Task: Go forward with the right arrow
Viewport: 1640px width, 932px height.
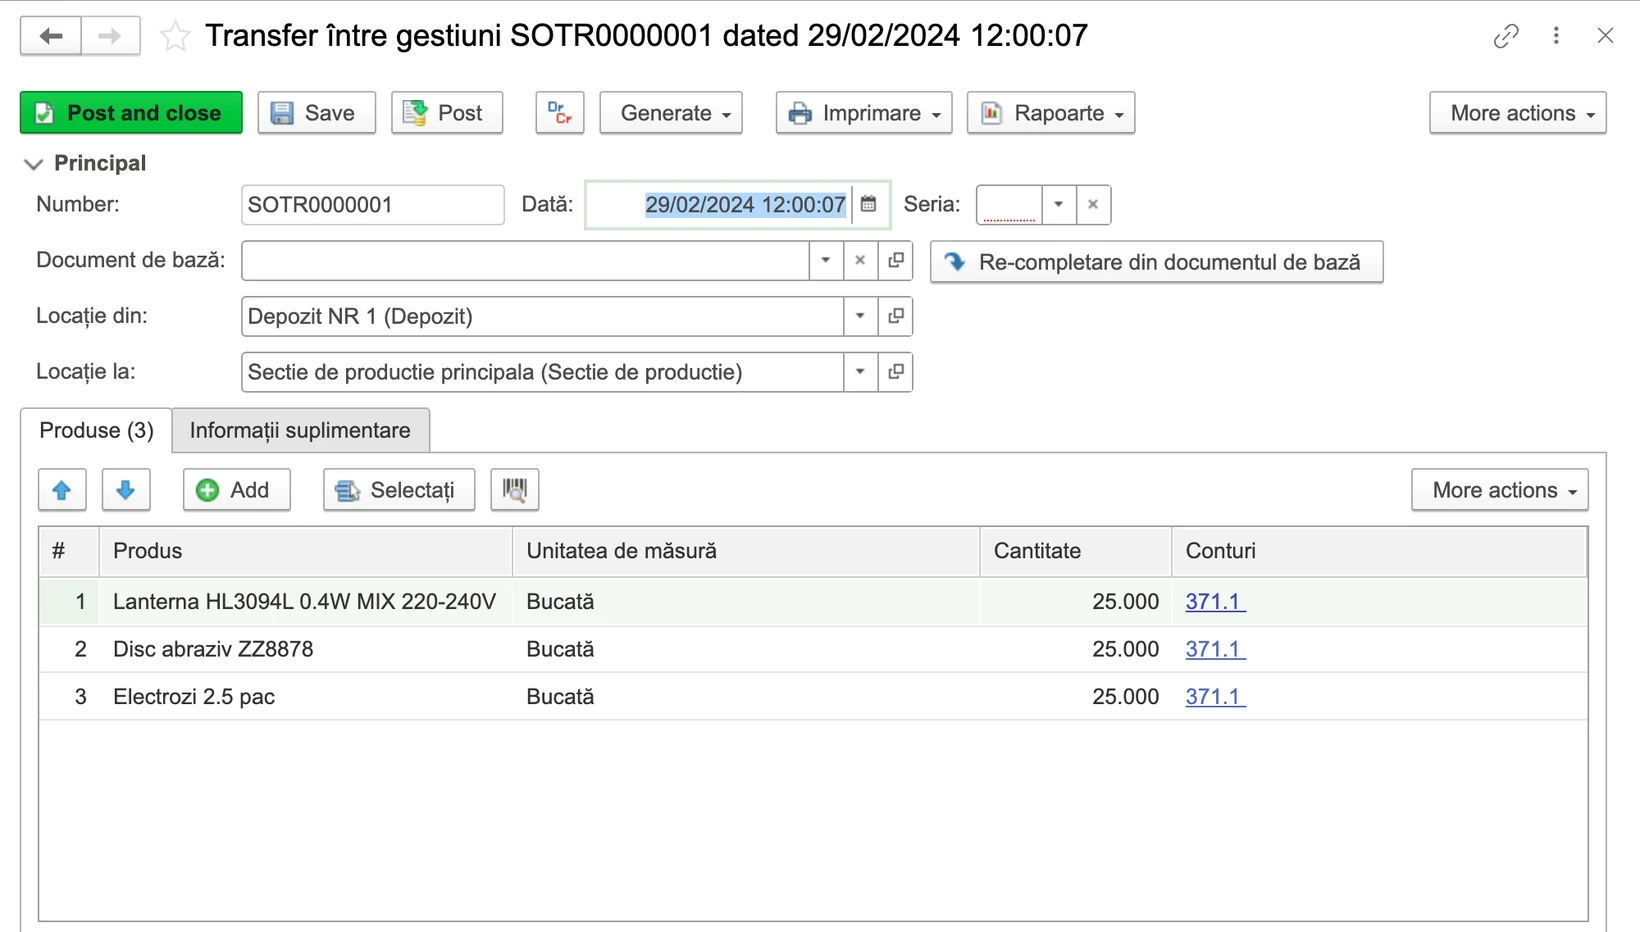Action: [x=110, y=36]
